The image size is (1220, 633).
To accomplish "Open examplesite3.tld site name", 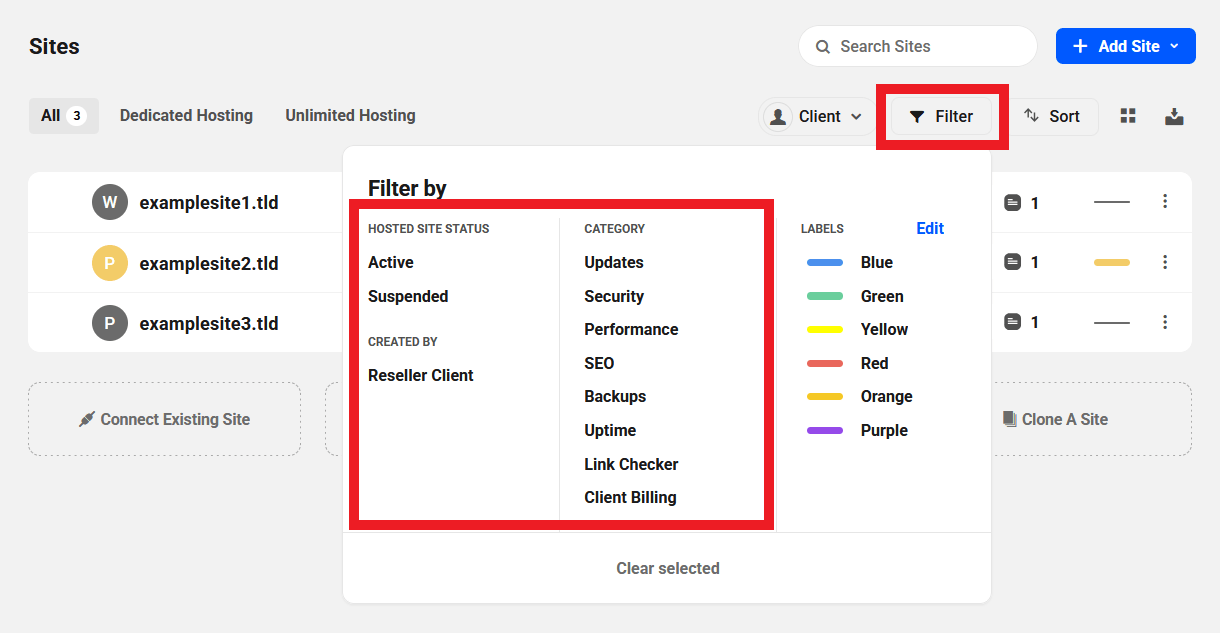I will (209, 323).
